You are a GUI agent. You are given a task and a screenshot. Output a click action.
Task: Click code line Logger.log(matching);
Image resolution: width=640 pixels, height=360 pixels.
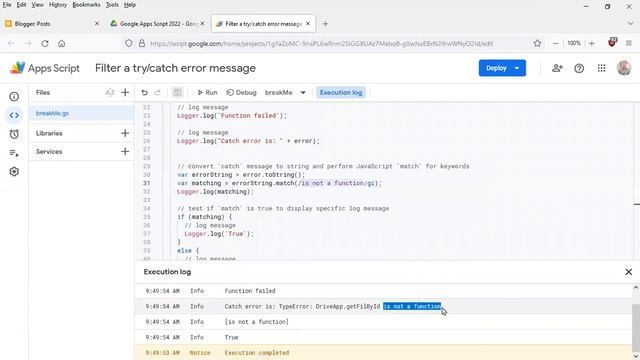click(216, 192)
